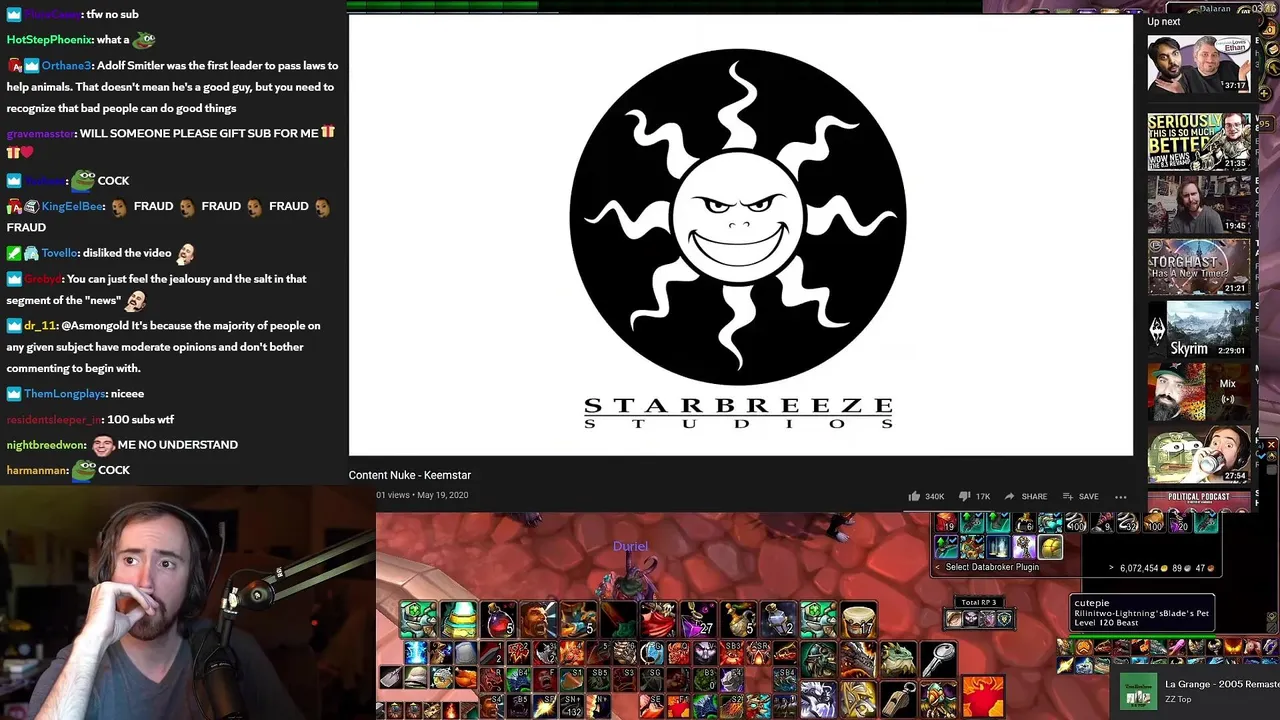This screenshot has height=720, width=1280.
Task: Click the armored helmet mount icon
Action: pos(818,660)
